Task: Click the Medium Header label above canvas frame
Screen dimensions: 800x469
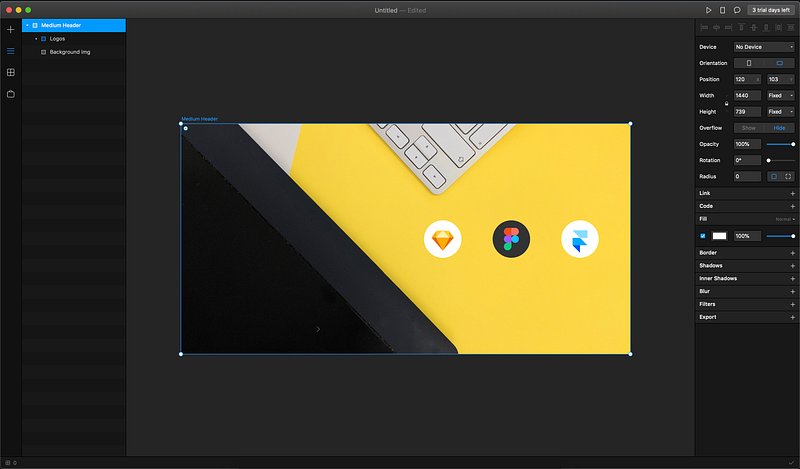Action: [199, 119]
